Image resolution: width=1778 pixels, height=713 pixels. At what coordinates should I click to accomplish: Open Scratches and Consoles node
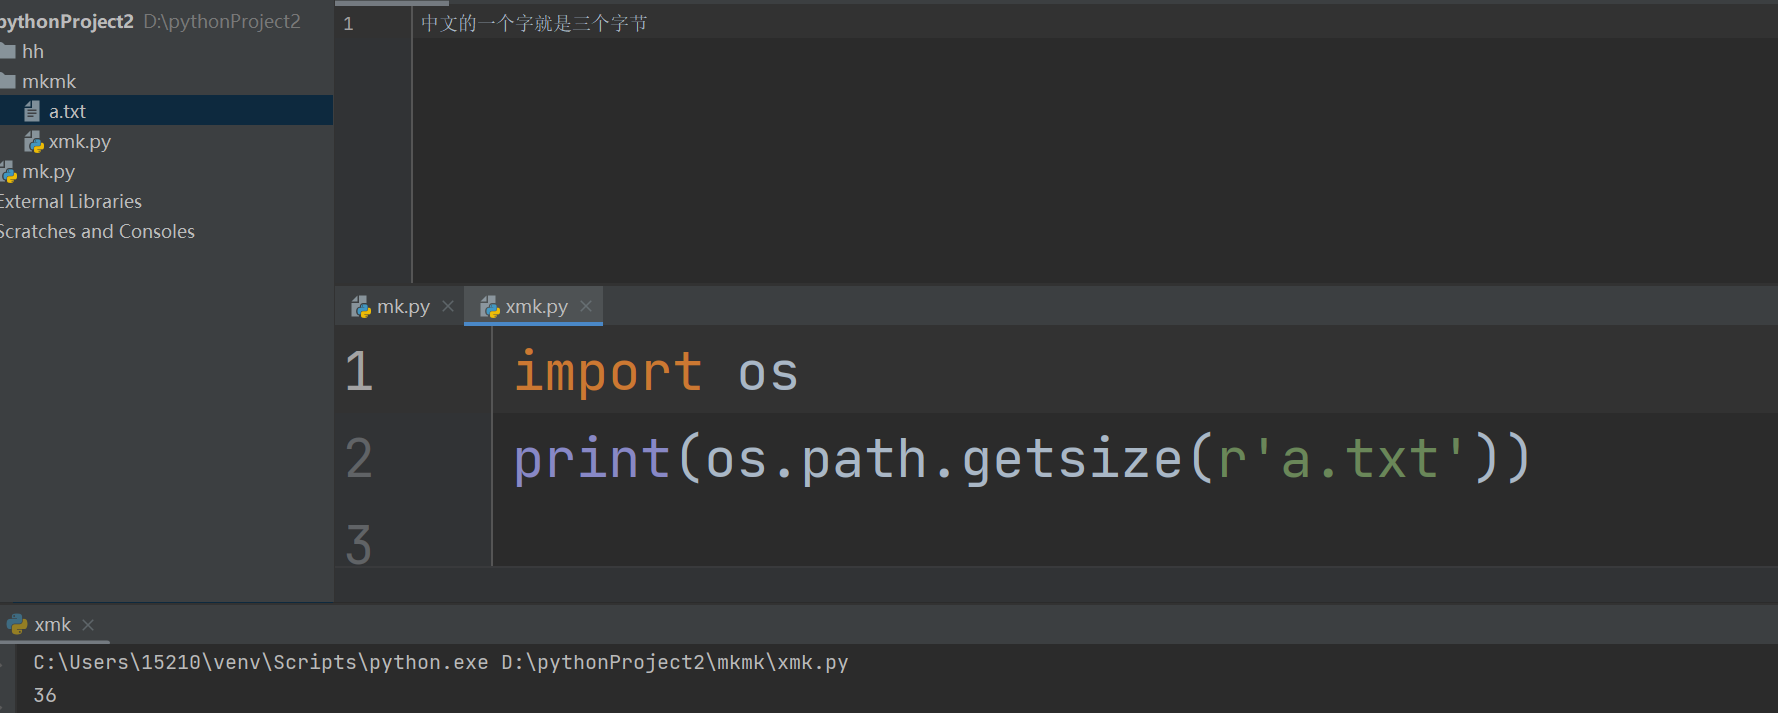click(97, 232)
